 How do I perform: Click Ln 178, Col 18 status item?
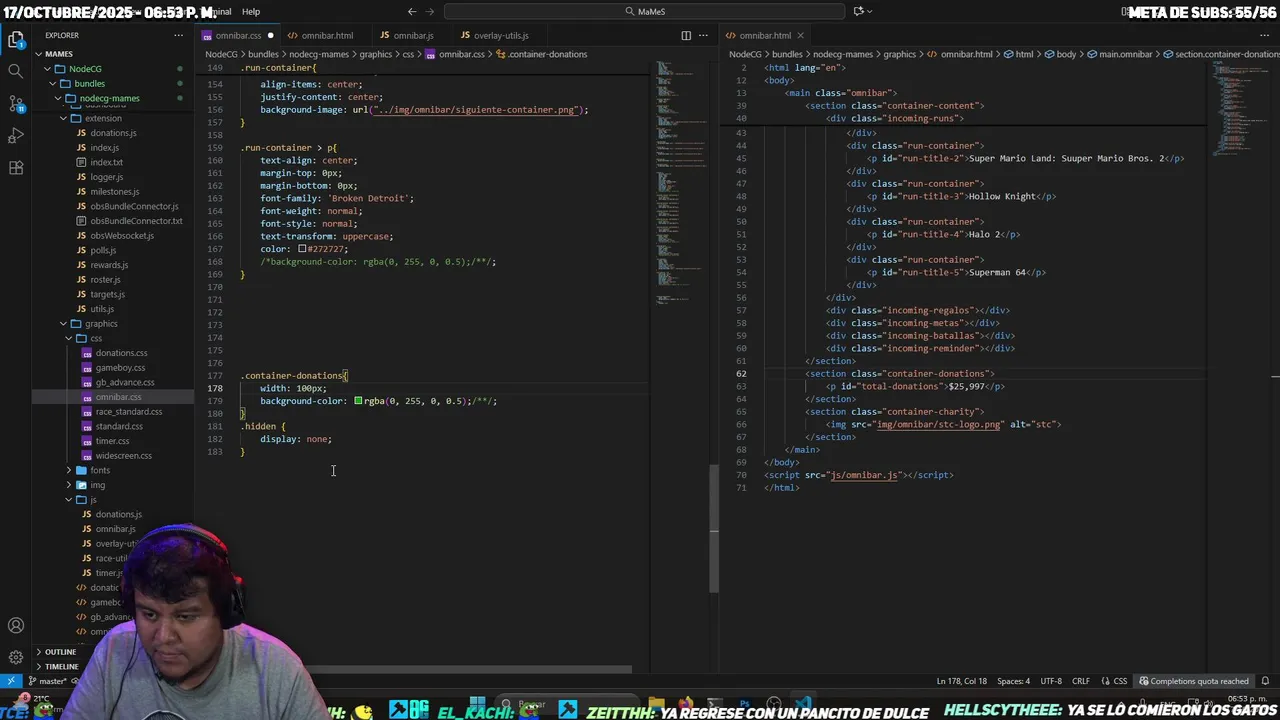click(x=961, y=681)
